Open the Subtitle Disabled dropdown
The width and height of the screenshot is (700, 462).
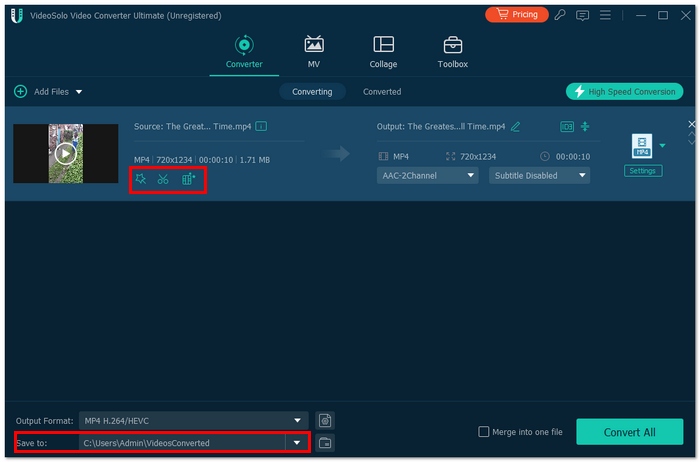pyautogui.click(x=539, y=175)
